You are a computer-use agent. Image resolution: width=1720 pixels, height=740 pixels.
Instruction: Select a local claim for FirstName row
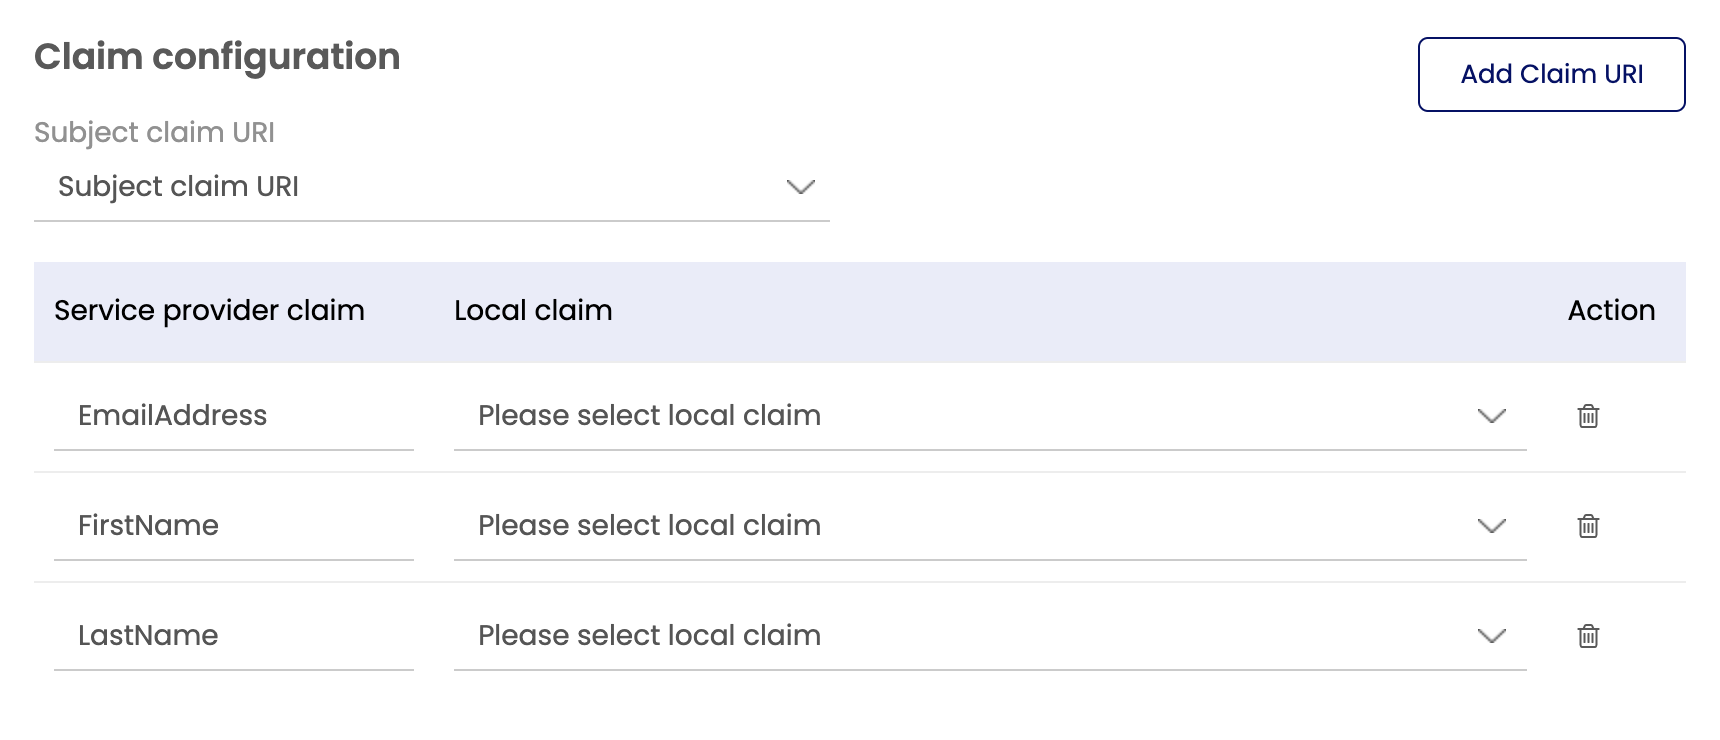pos(900,526)
